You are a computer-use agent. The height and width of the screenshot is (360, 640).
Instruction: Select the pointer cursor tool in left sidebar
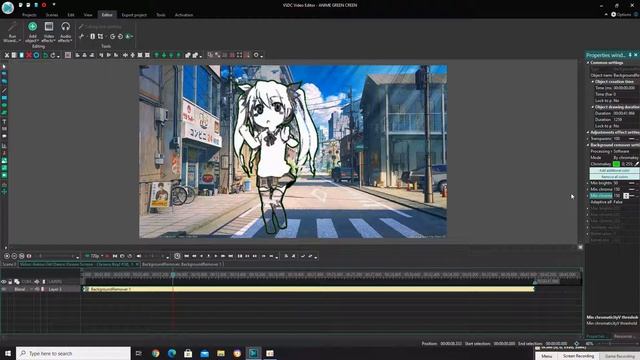[x=4, y=67]
